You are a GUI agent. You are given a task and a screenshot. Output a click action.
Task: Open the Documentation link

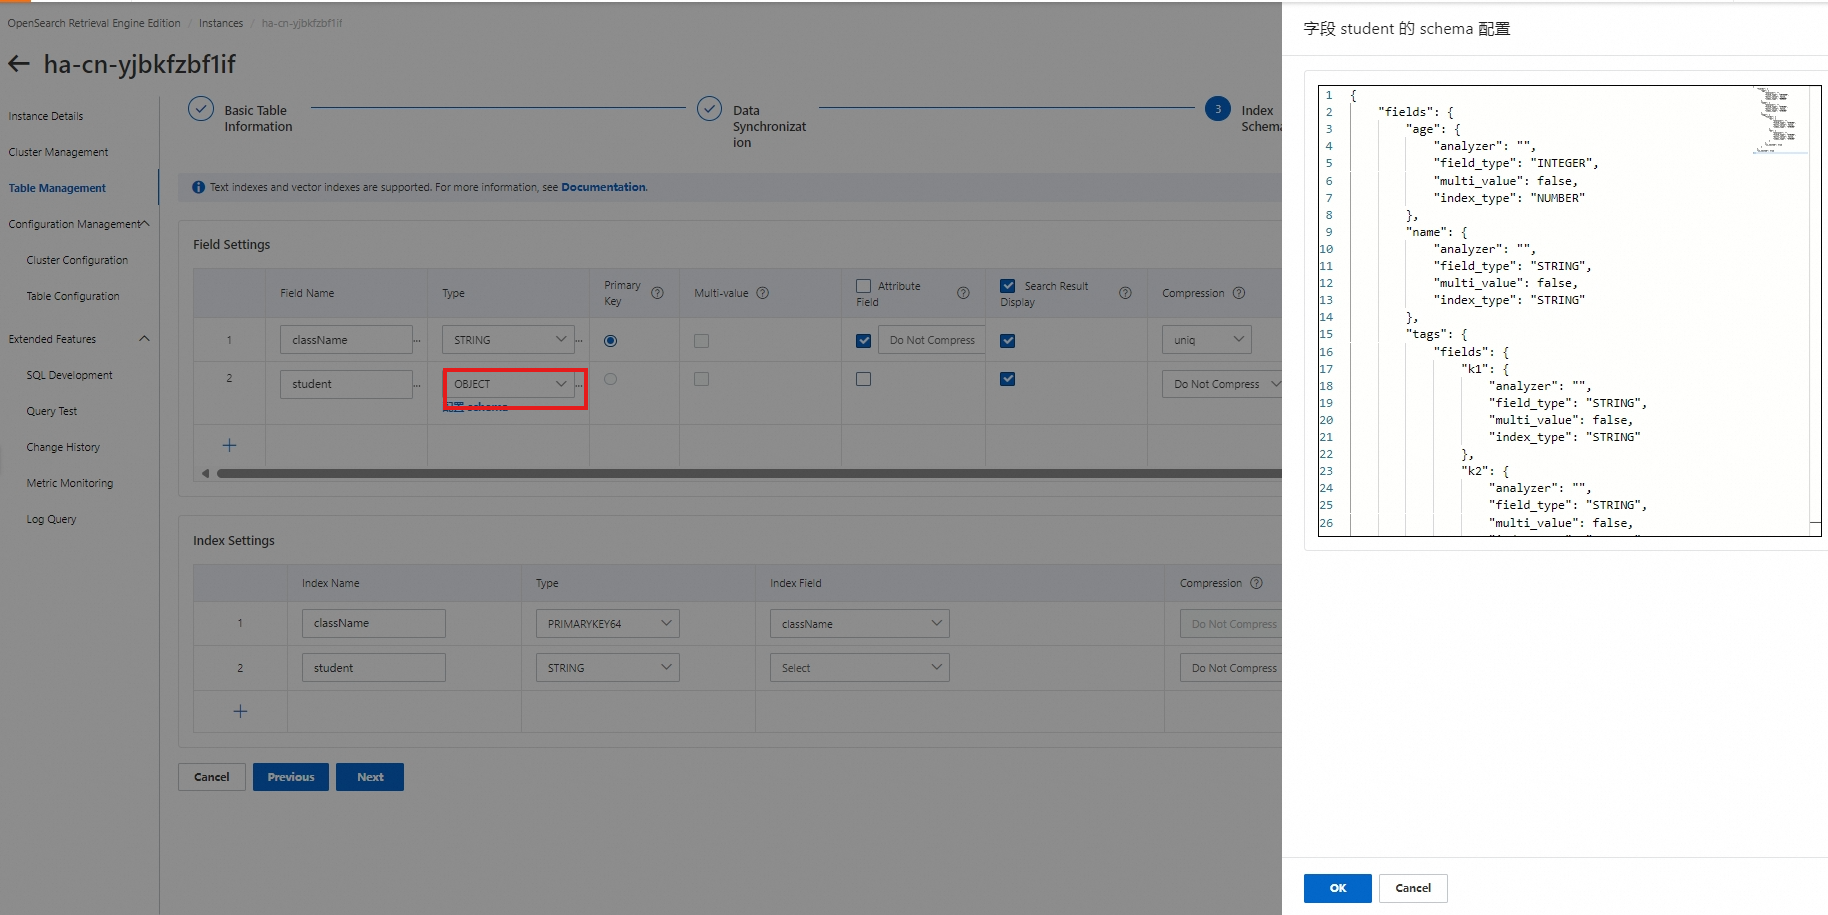coord(603,187)
